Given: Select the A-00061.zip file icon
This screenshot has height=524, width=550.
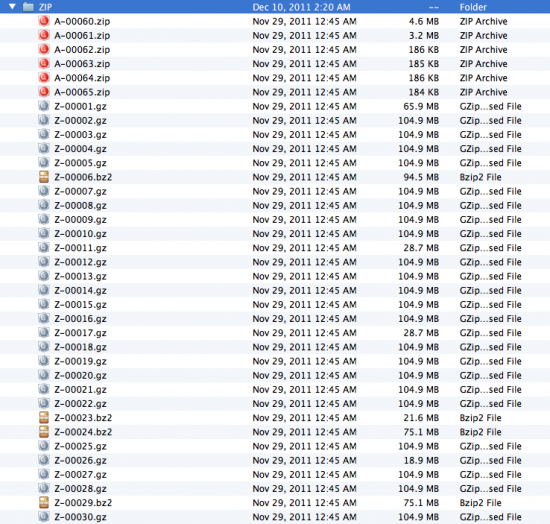Looking at the screenshot, I should click(44, 35).
